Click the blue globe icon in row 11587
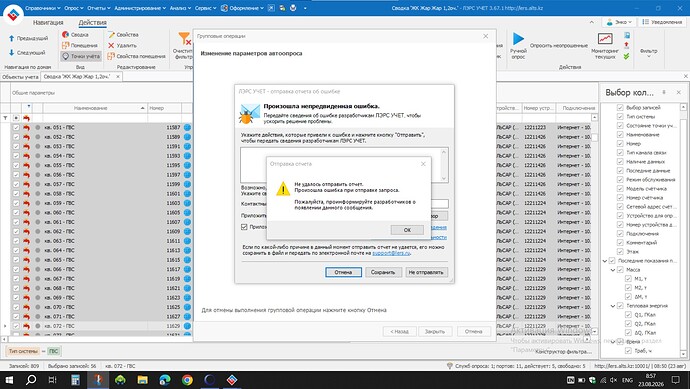Viewport: 690px width, 389px height. click(x=187, y=128)
